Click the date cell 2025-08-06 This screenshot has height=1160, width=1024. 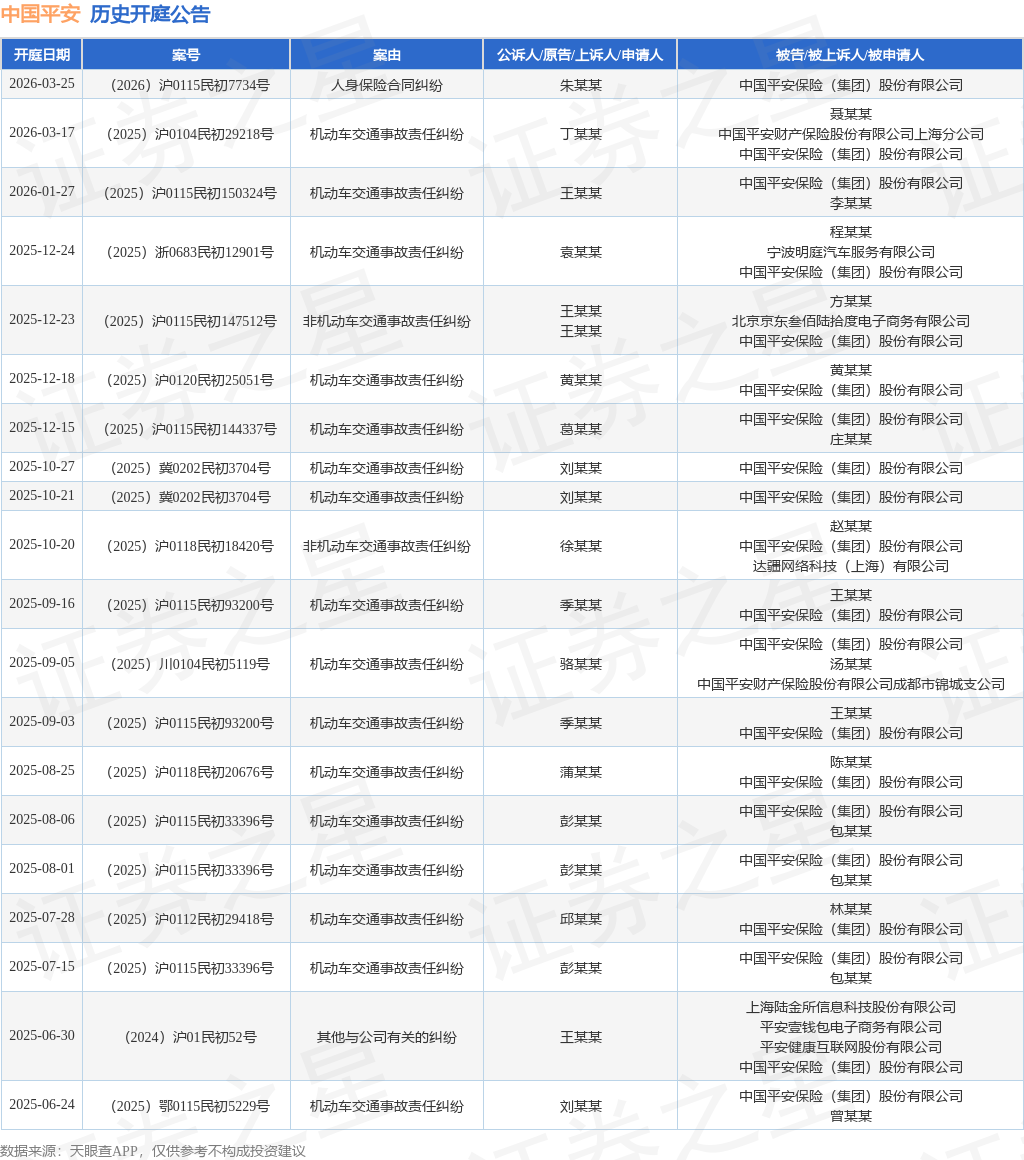coord(41,820)
